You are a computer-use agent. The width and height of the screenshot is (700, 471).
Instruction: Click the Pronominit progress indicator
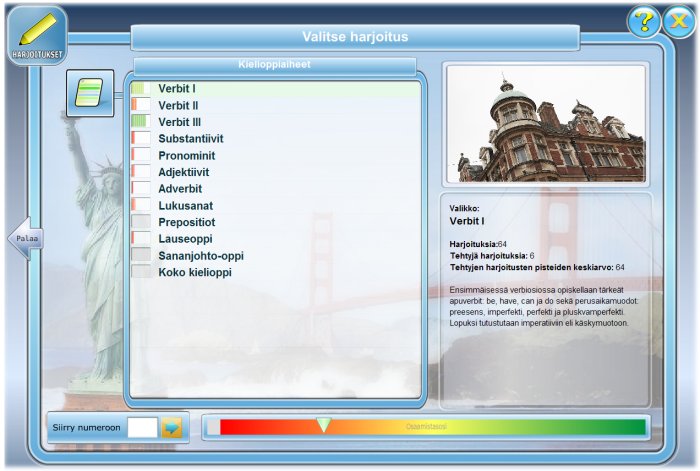[141, 155]
